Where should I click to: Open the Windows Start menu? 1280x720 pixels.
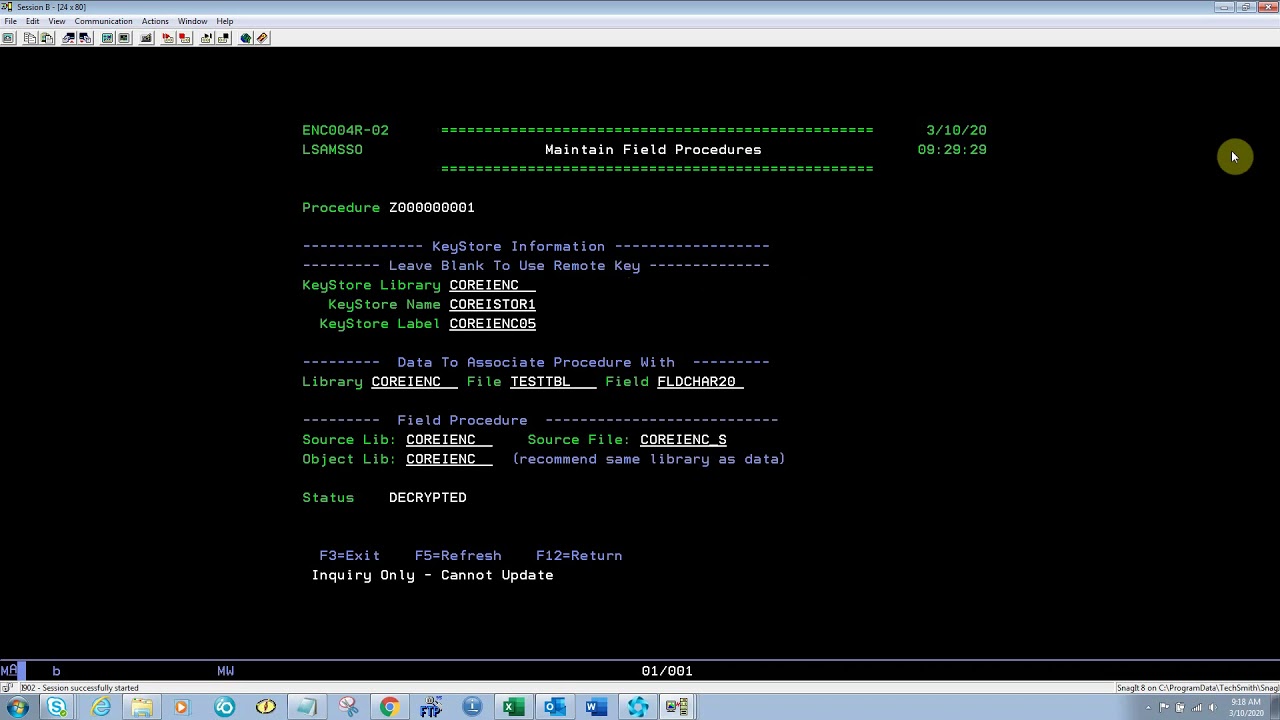tap(17, 708)
